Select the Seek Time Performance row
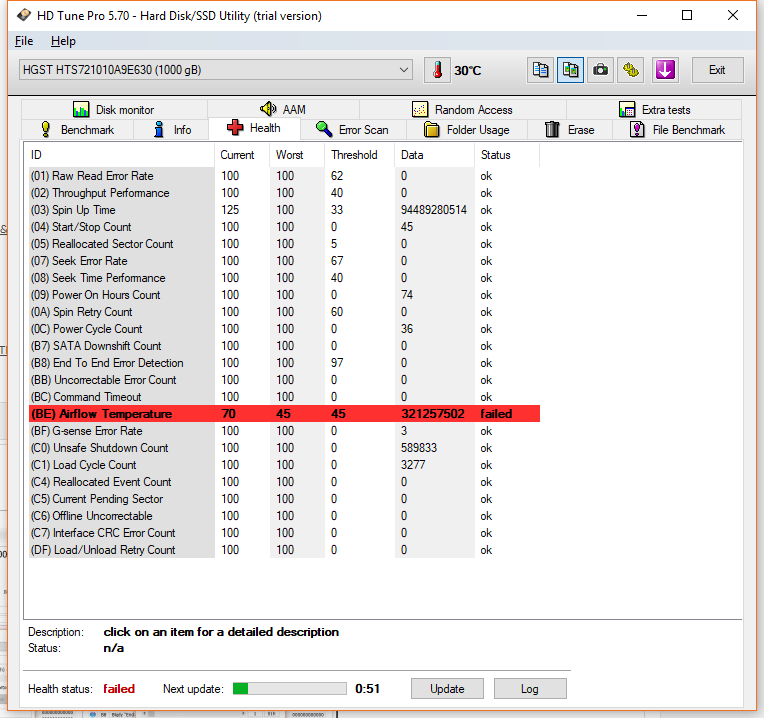Image resolution: width=764 pixels, height=718 pixels. coord(284,278)
